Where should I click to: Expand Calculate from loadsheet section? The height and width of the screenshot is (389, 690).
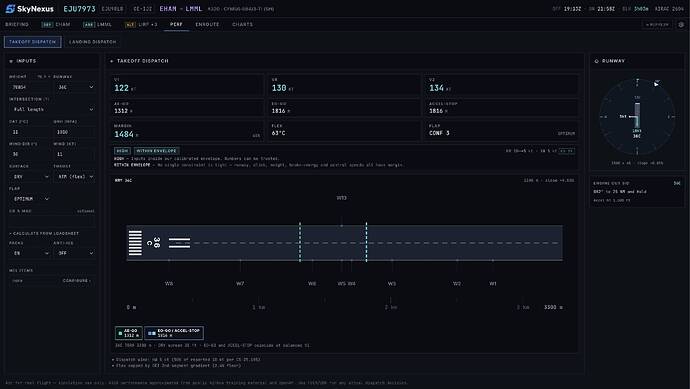[x=44, y=233]
